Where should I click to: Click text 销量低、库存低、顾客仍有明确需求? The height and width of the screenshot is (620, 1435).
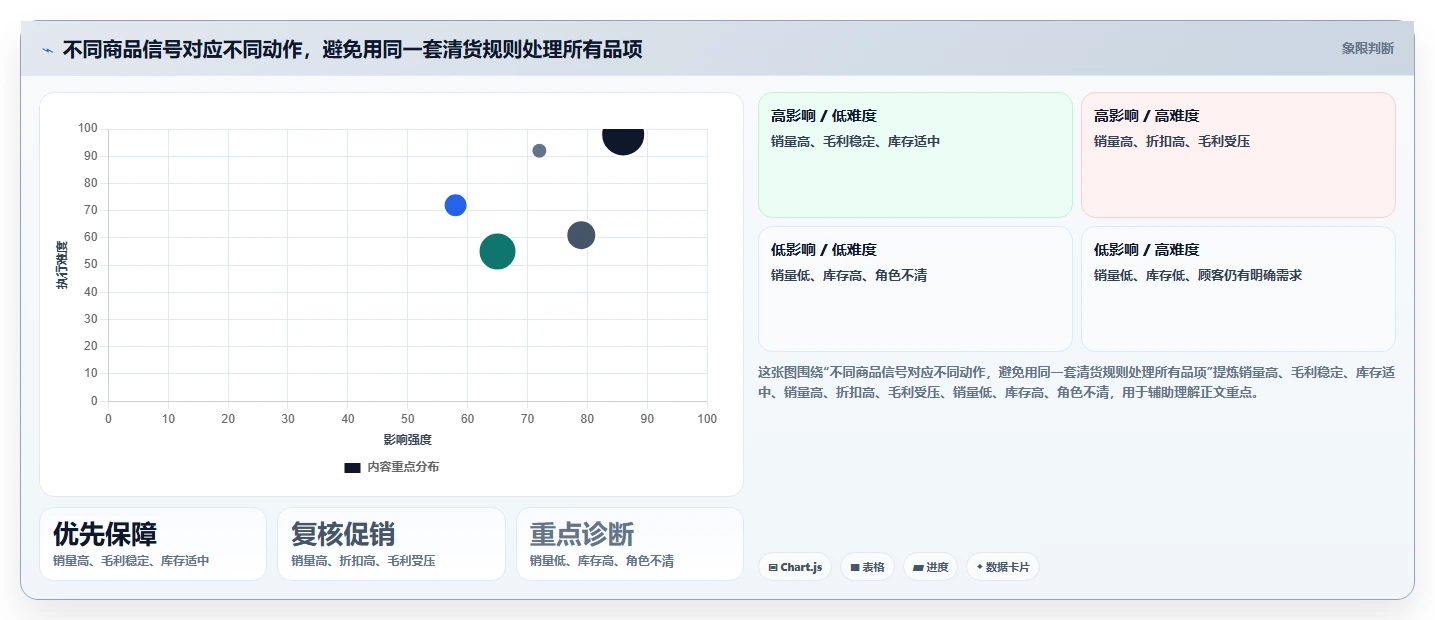coord(1198,275)
